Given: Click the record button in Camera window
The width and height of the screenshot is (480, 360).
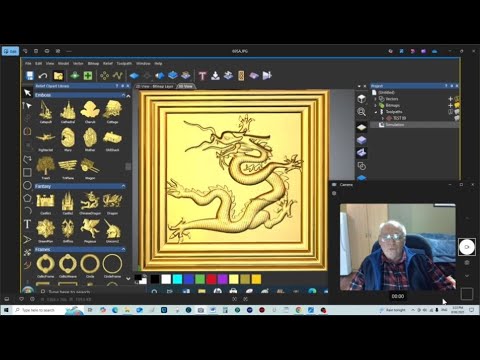Looking at the screenshot, I should [x=467, y=247].
